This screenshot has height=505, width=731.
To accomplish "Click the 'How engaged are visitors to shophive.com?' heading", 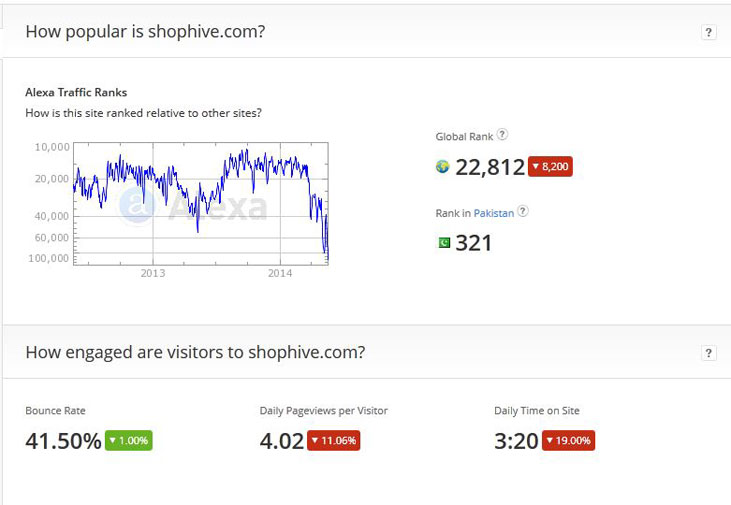I will pyautogui.click(x=195, y=352).
